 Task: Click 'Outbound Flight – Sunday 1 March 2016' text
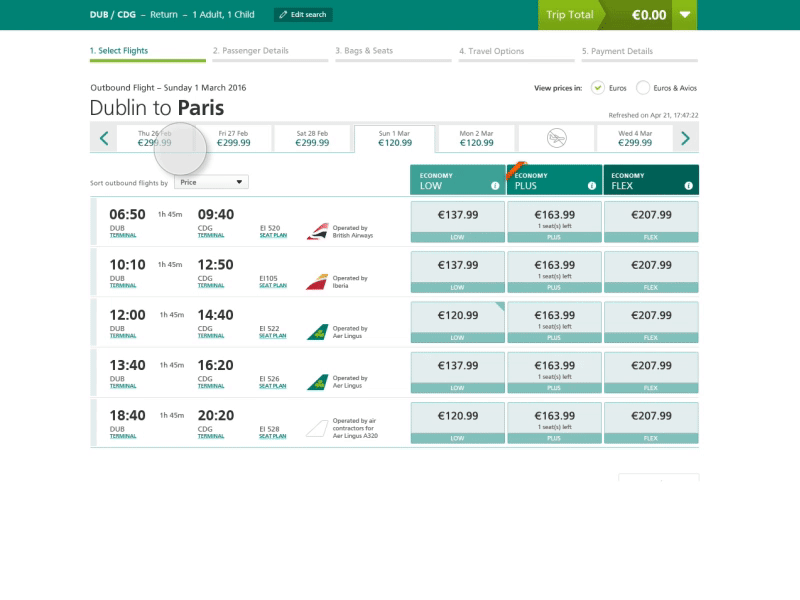point(168,88)
